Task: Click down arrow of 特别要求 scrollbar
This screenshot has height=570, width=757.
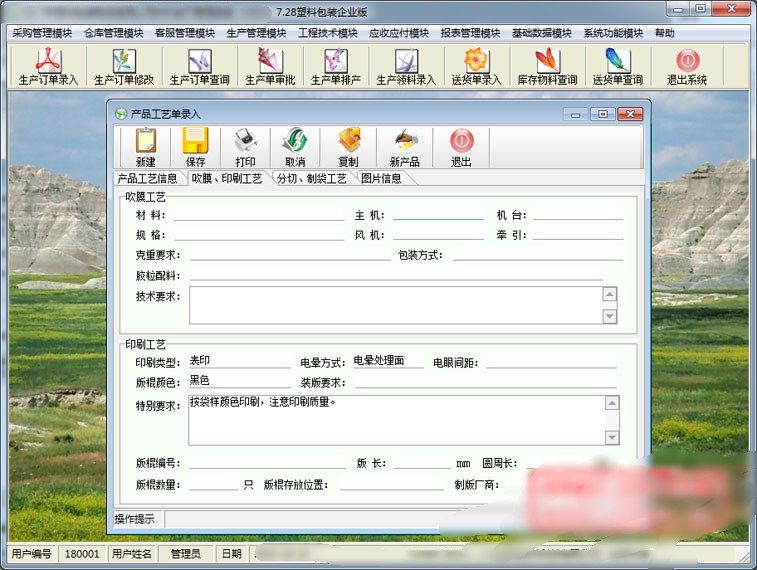Action: tap(612, 437)
